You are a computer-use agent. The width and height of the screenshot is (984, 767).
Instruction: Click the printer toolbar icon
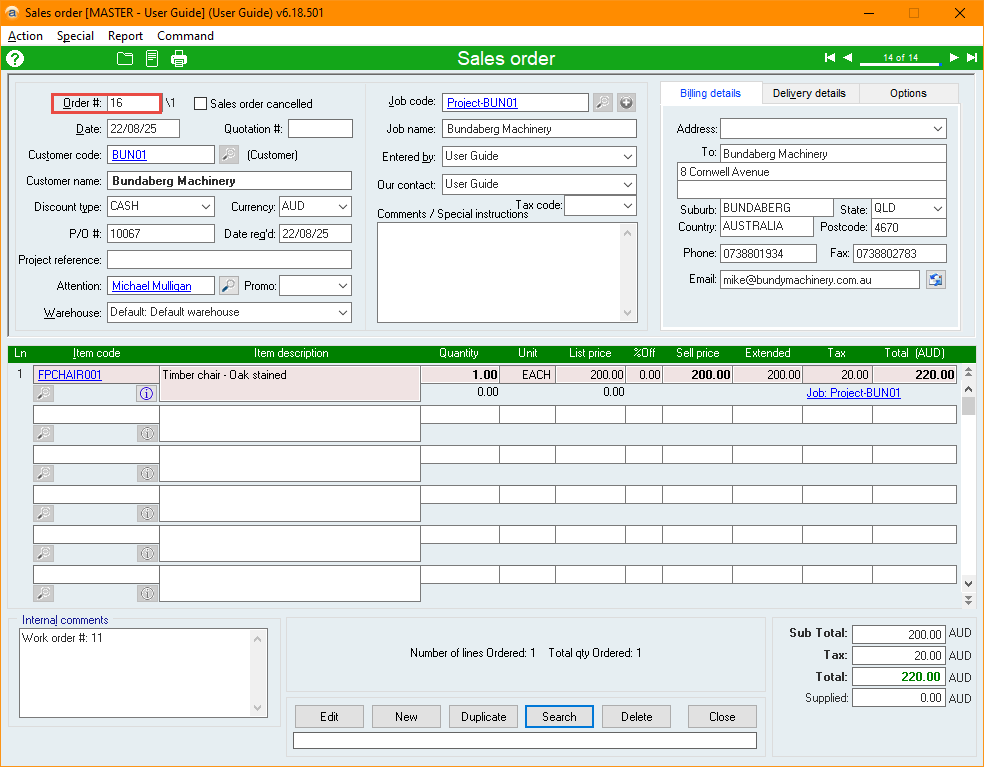[x=179, y=58]
